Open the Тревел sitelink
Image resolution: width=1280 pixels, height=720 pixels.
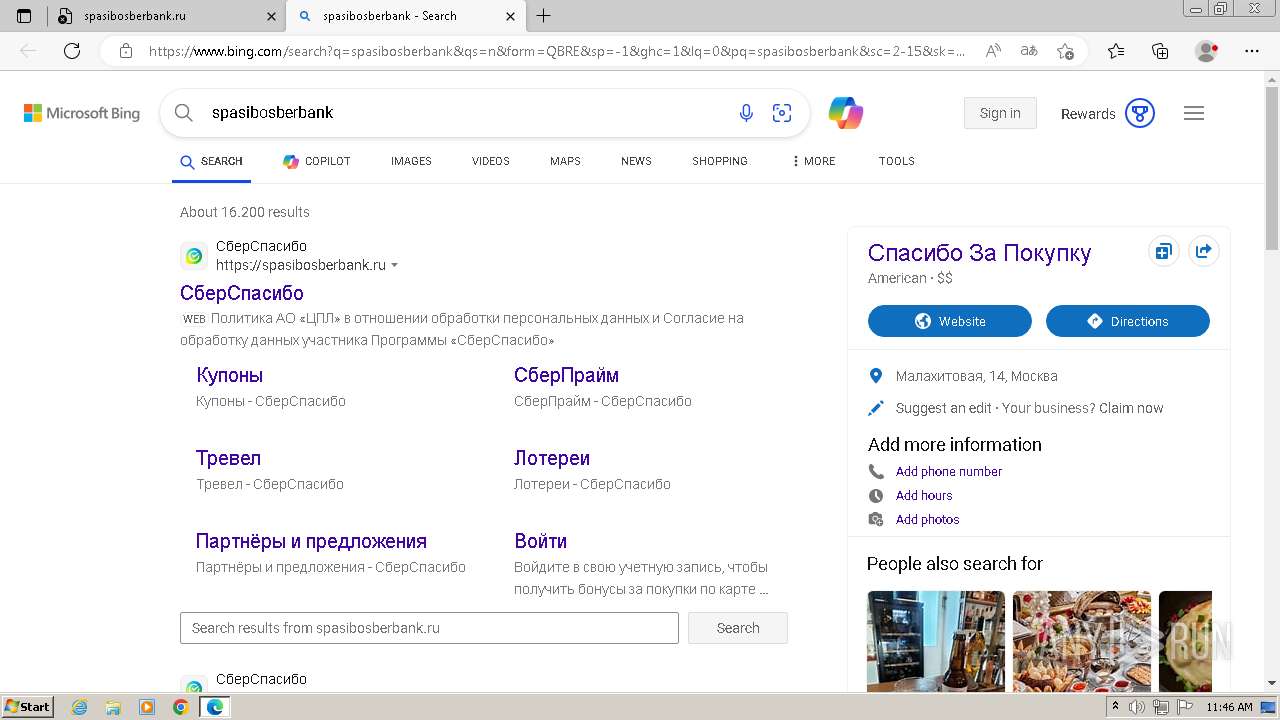coord(228,458)
